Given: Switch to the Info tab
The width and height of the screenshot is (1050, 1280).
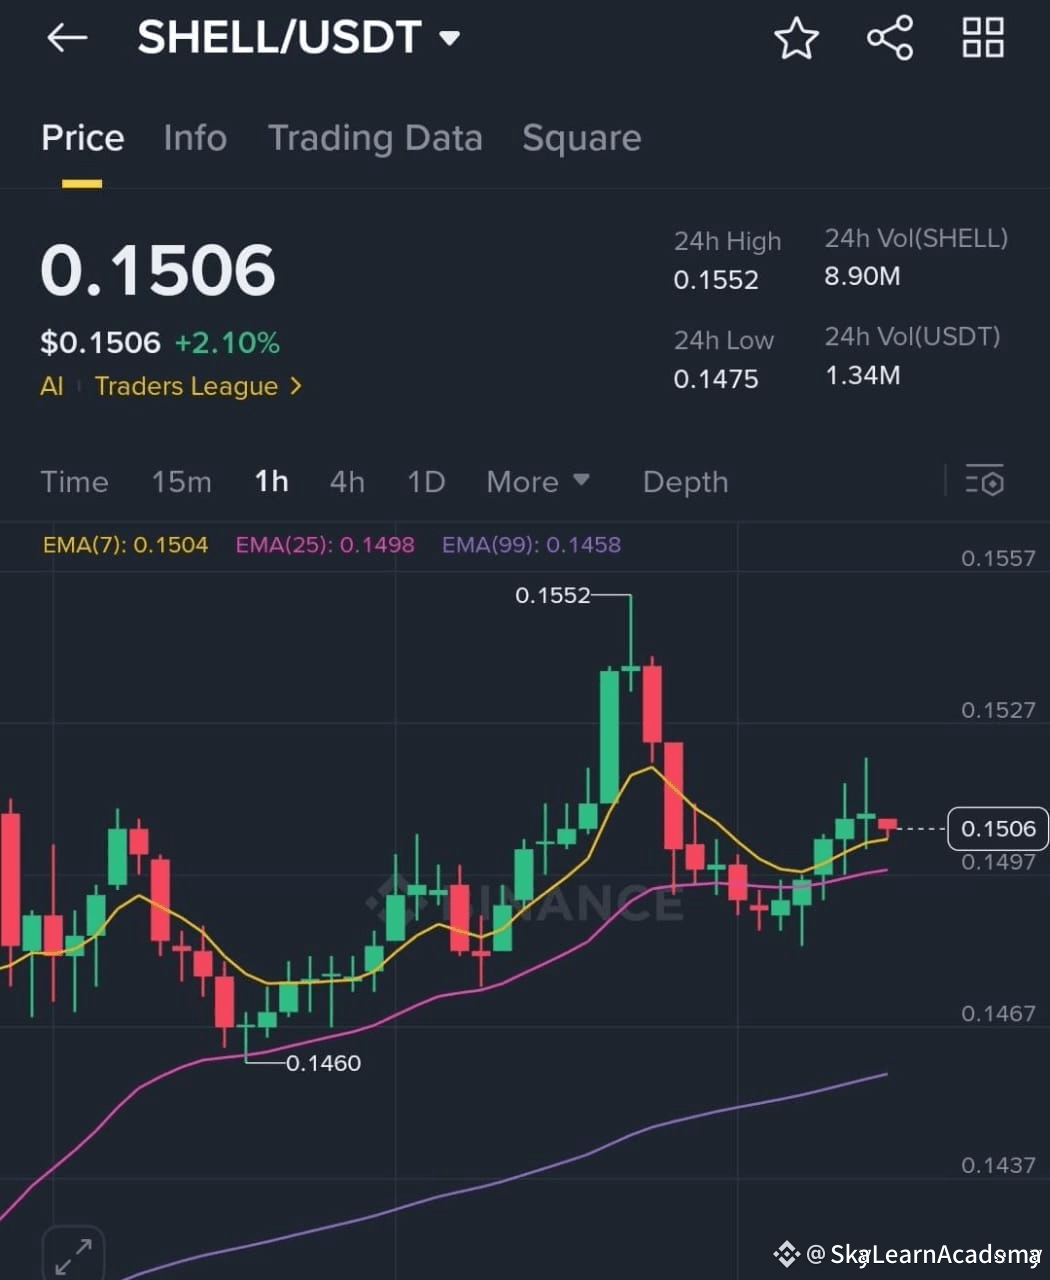Looking at the screenshot, I should point(195,138).
